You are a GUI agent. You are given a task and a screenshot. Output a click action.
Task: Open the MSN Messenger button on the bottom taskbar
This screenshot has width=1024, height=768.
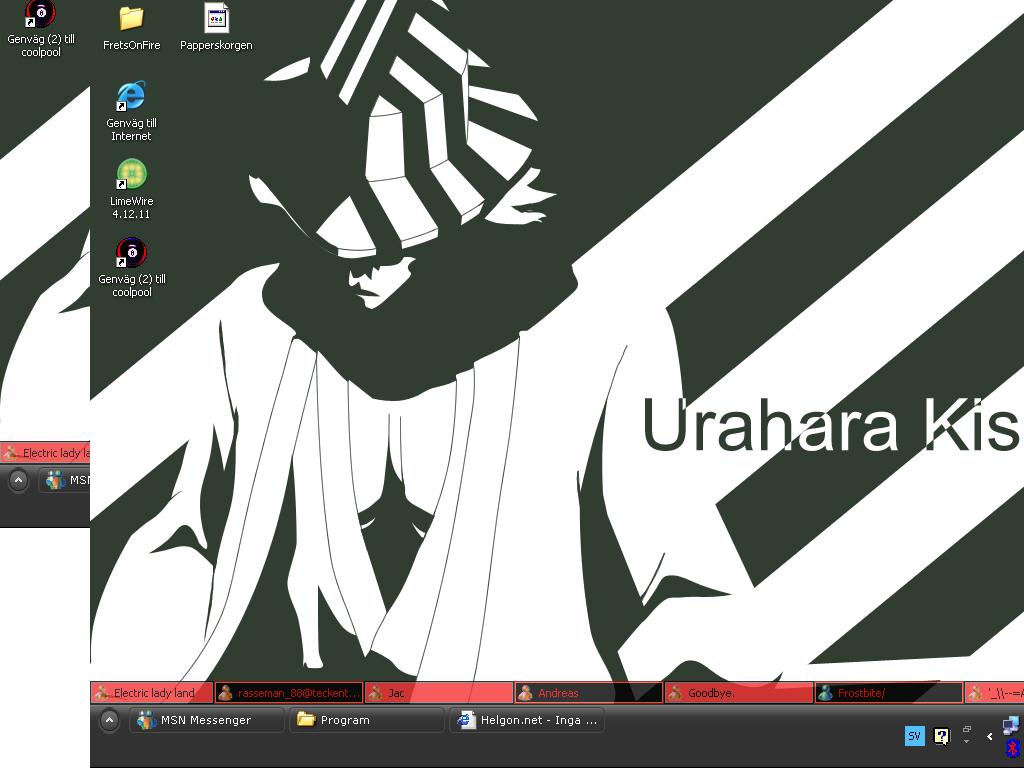point(207,720)
